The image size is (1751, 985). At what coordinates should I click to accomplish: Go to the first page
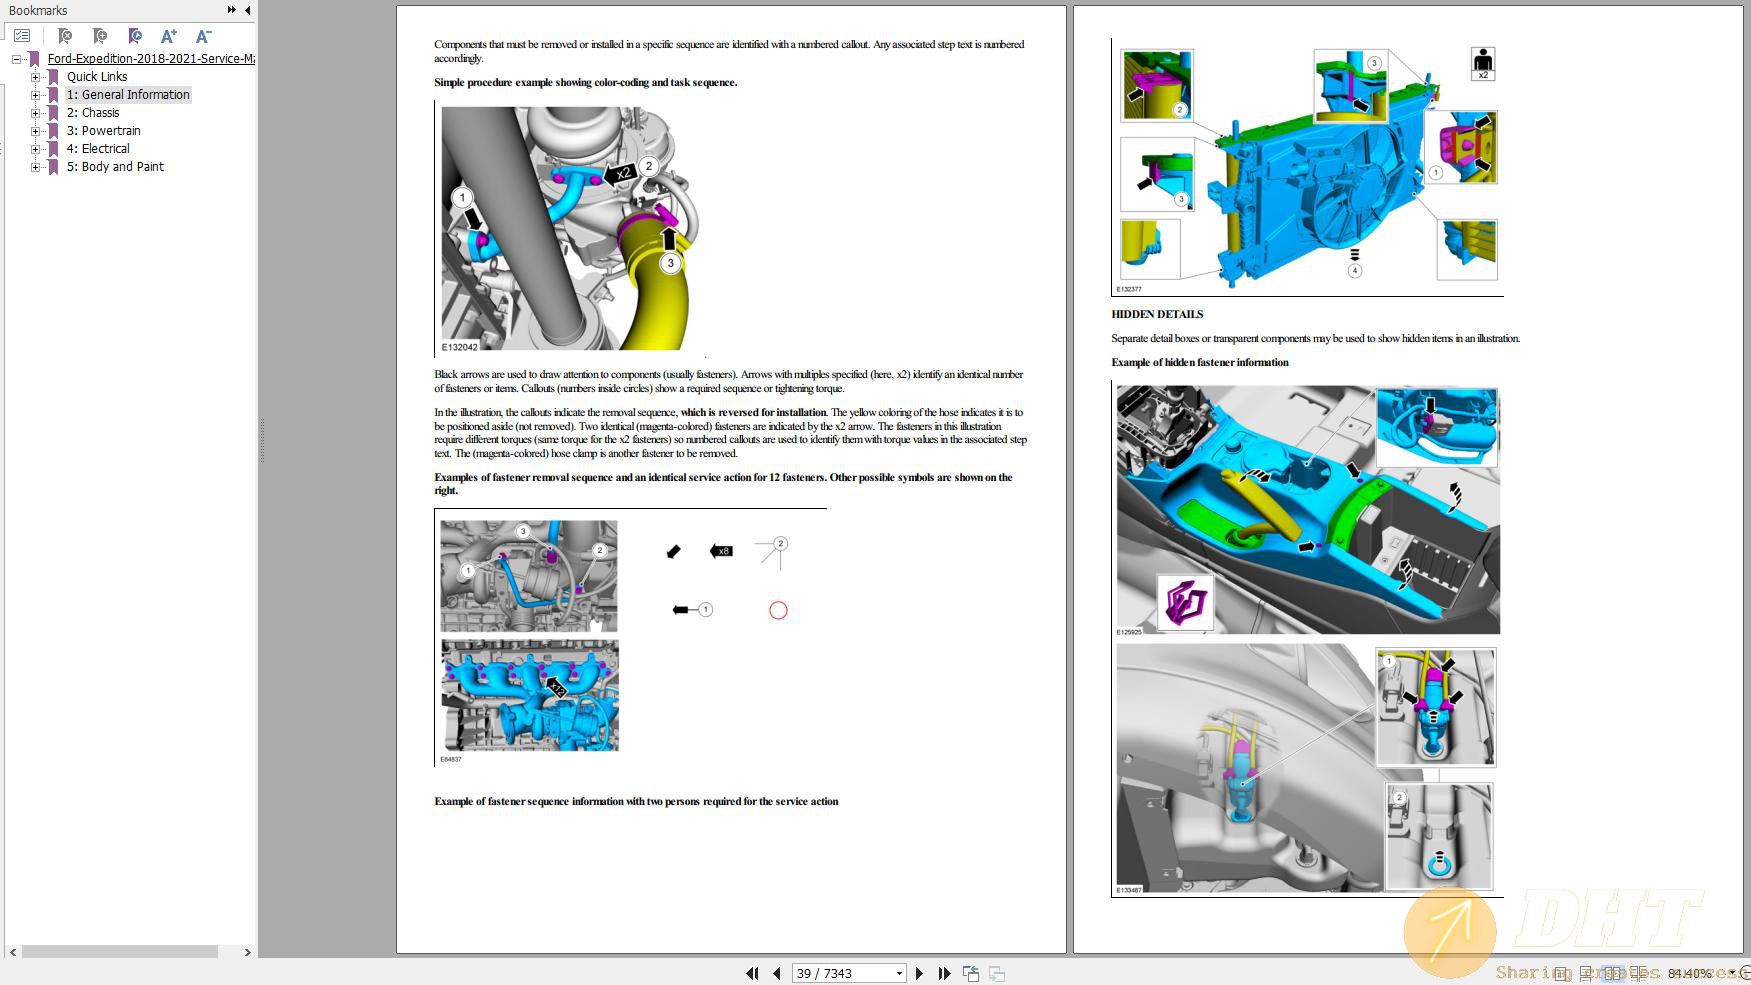pos(752,973)
